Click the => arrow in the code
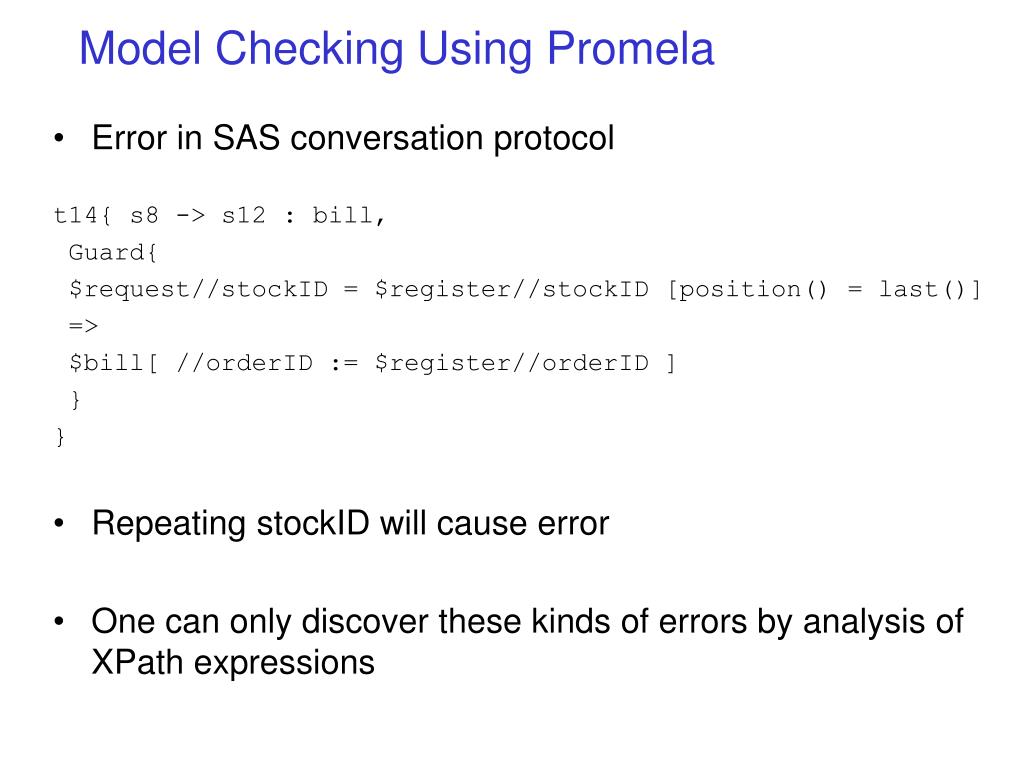 point(84,325)
